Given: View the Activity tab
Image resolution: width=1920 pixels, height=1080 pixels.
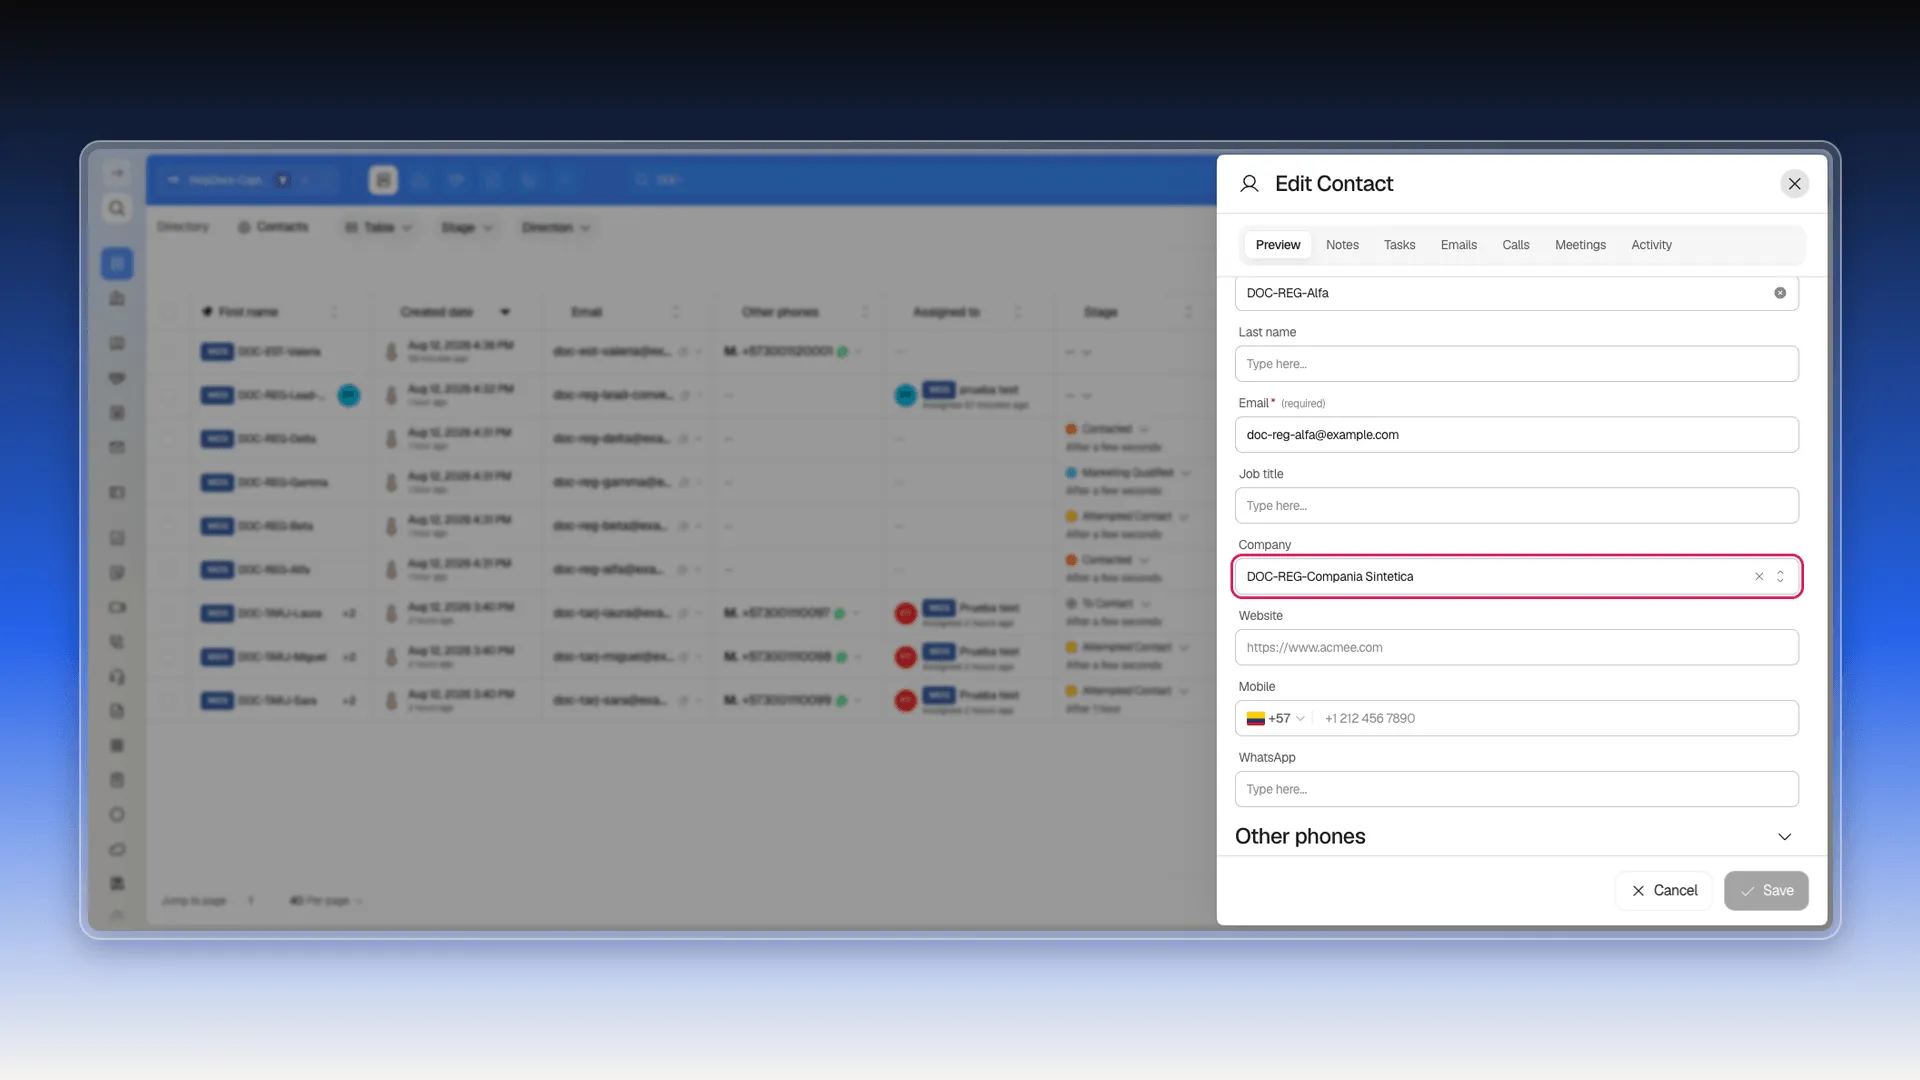Looking at the screenshot, I should pyautogui.click(x=1651, y=245).
